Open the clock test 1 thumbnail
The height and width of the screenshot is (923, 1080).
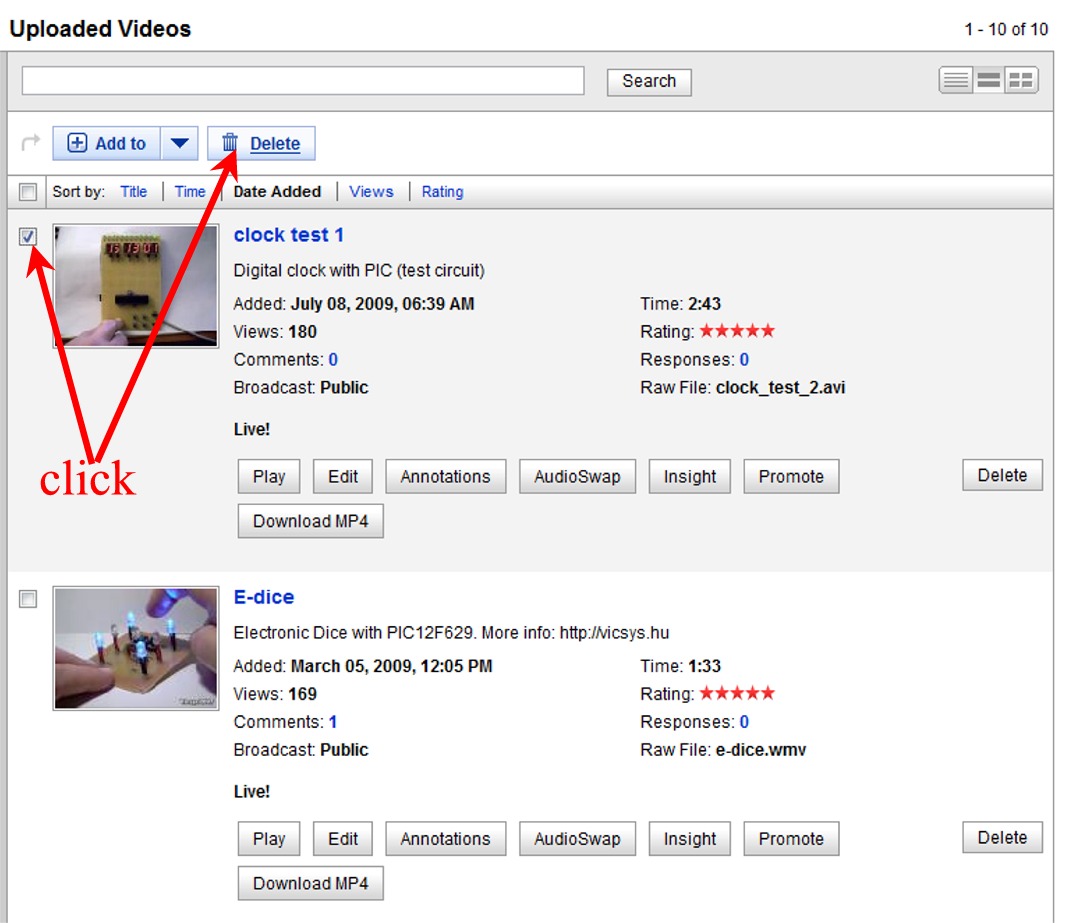point(136,286)
